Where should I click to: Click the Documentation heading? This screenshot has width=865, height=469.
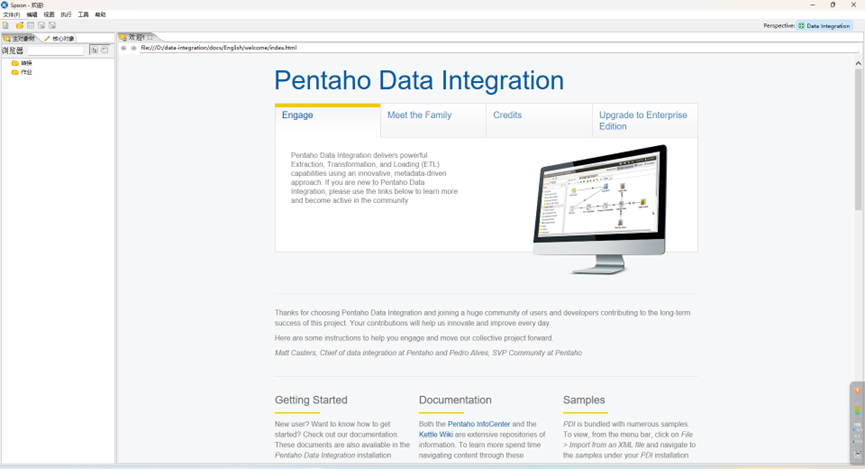tap(455, 400)
